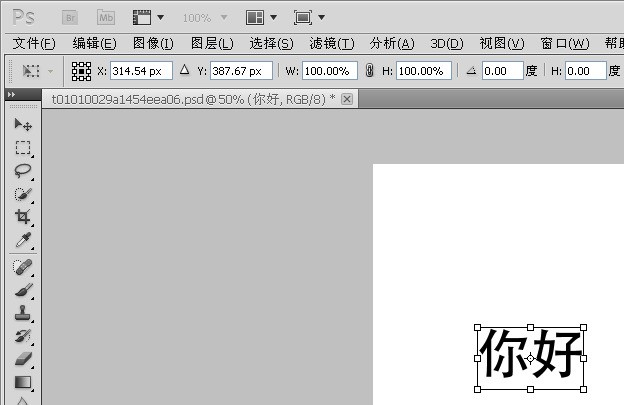Select the Eyedropper tool
Viewport: 624px width, 405px height.
click(x=23, y=240)
